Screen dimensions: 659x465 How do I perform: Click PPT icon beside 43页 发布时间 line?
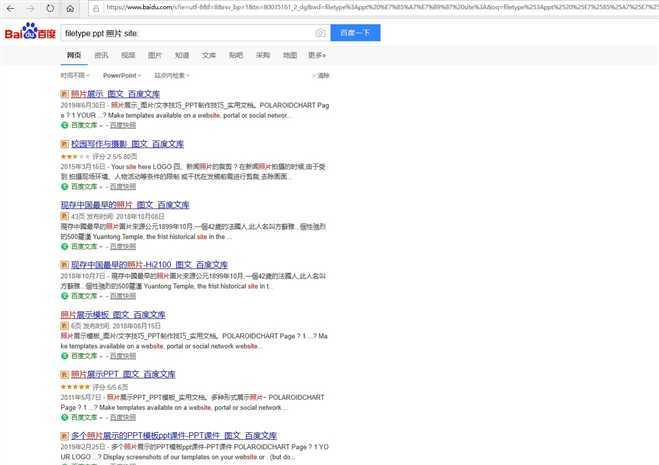[x=64, y=216]
